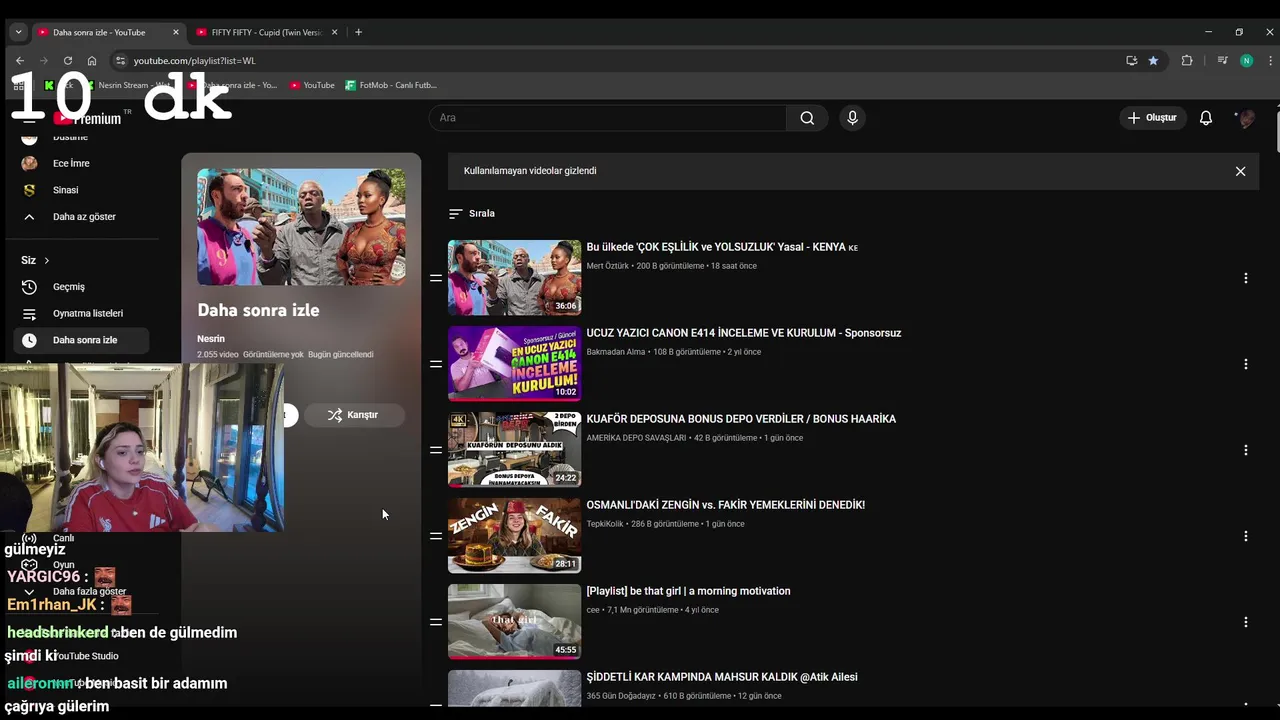1280x720 pixels.
Task: Open the YouTube bookmark in bookmarks bar
Action: tap(312, 85)
